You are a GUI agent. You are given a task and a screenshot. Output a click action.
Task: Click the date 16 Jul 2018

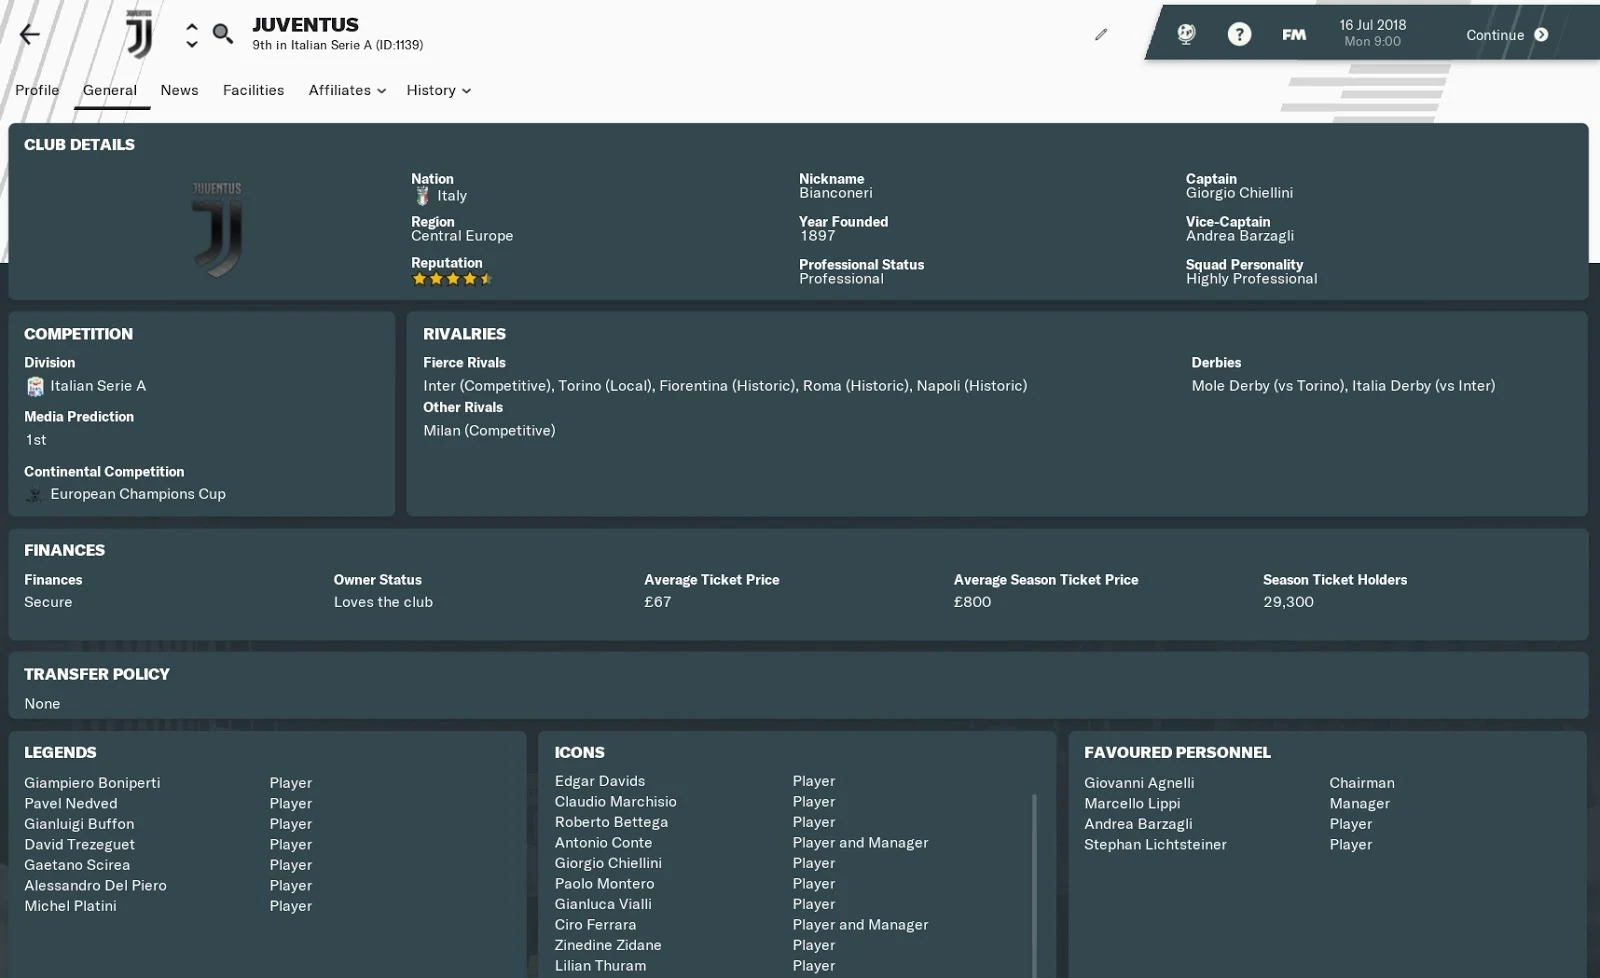[1373, 25]
